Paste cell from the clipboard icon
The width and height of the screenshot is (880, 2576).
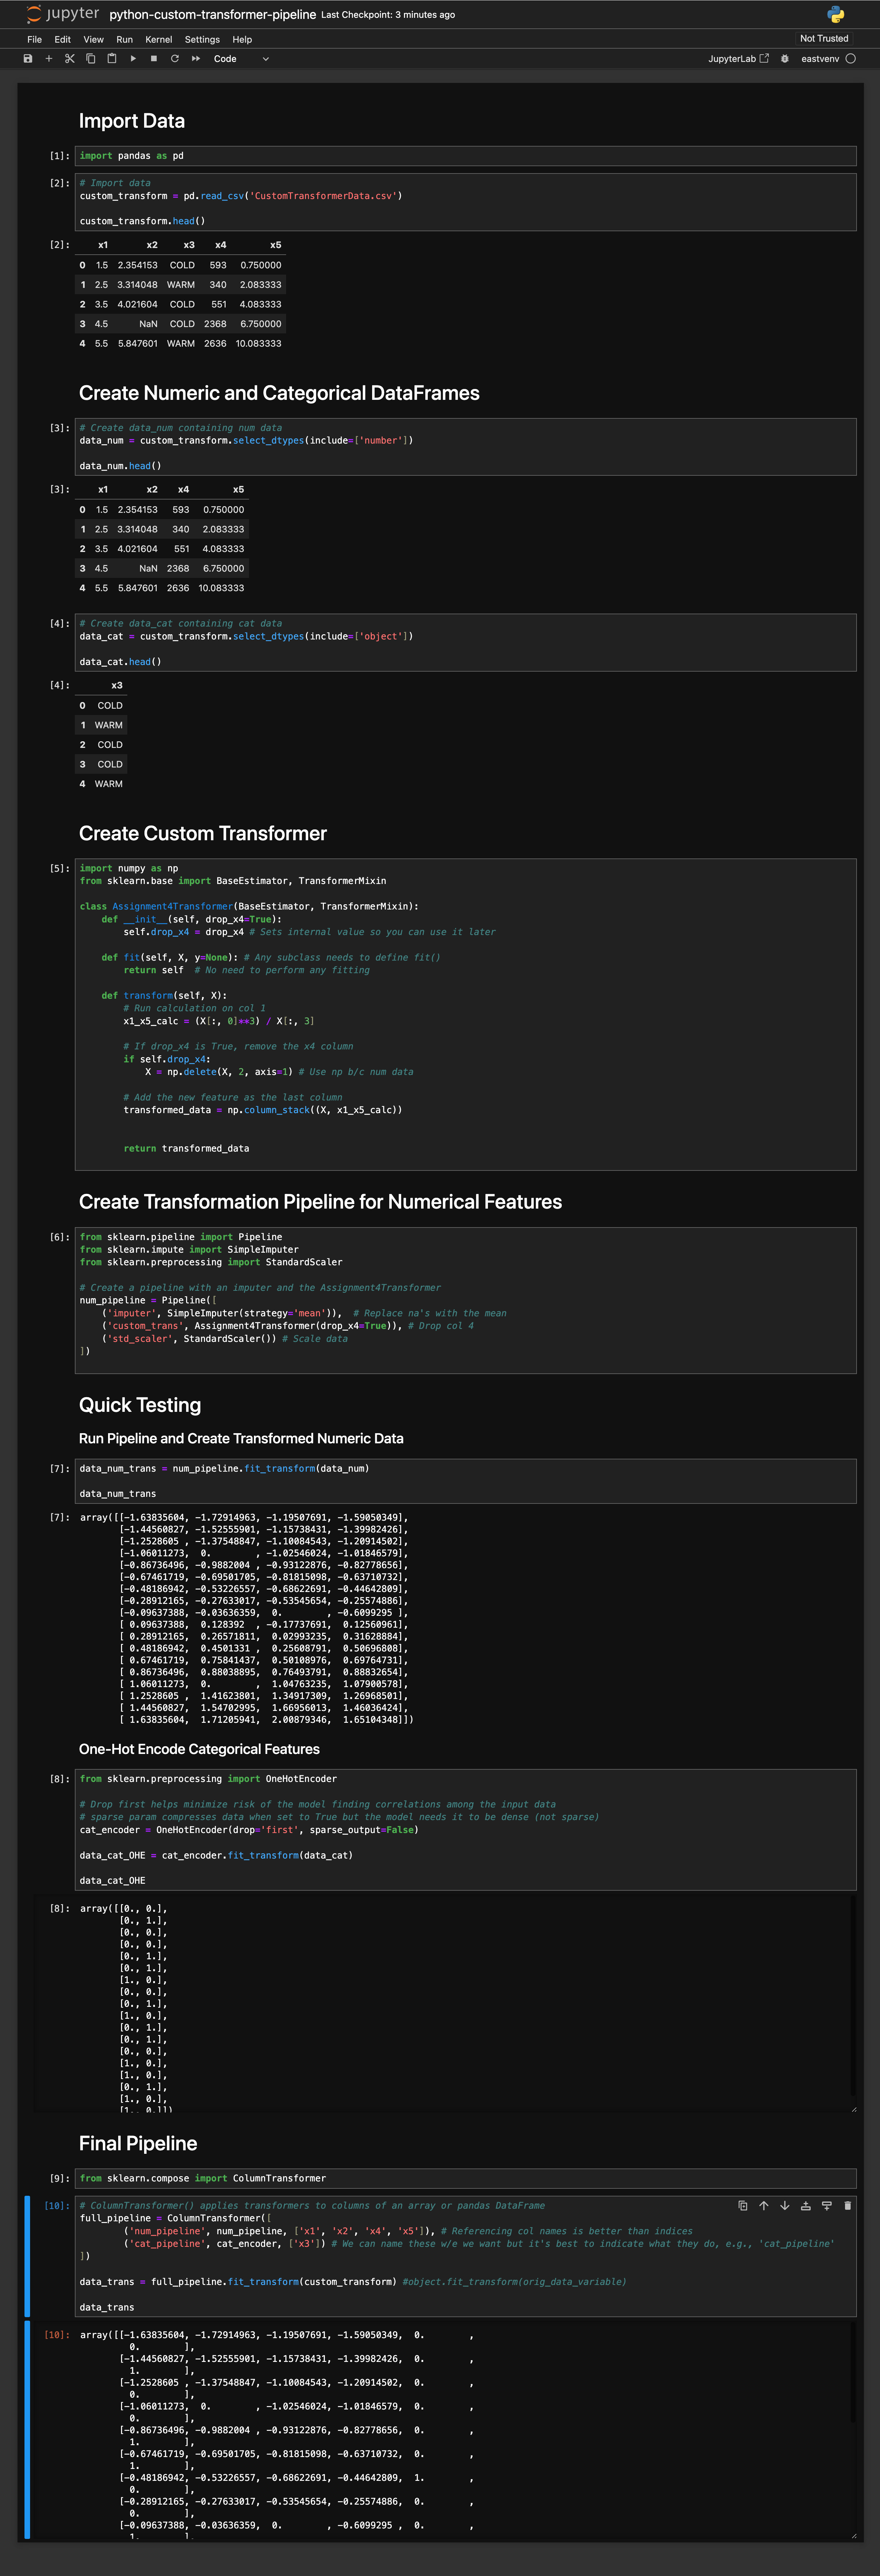pos(112,59)
